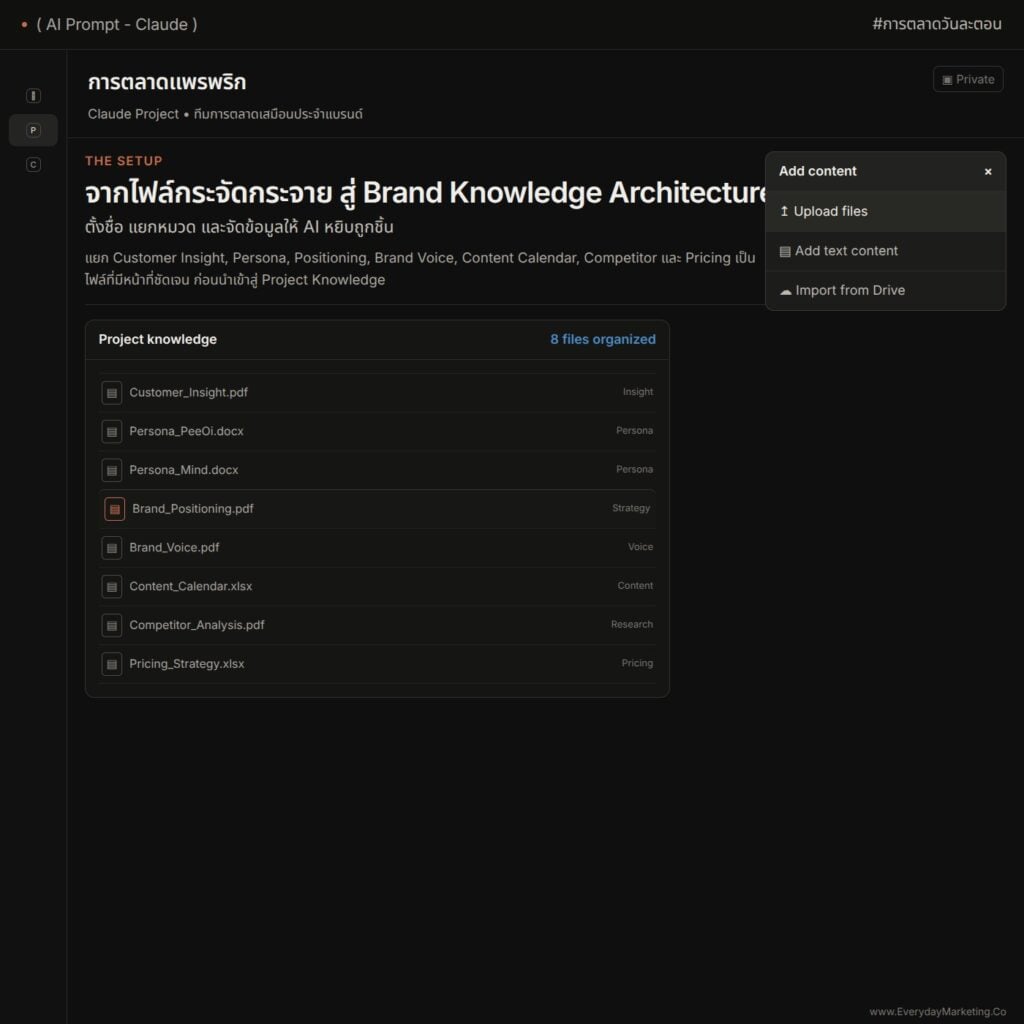
Task: Open the top sidebar icon above P
Action: pos(33,96)
